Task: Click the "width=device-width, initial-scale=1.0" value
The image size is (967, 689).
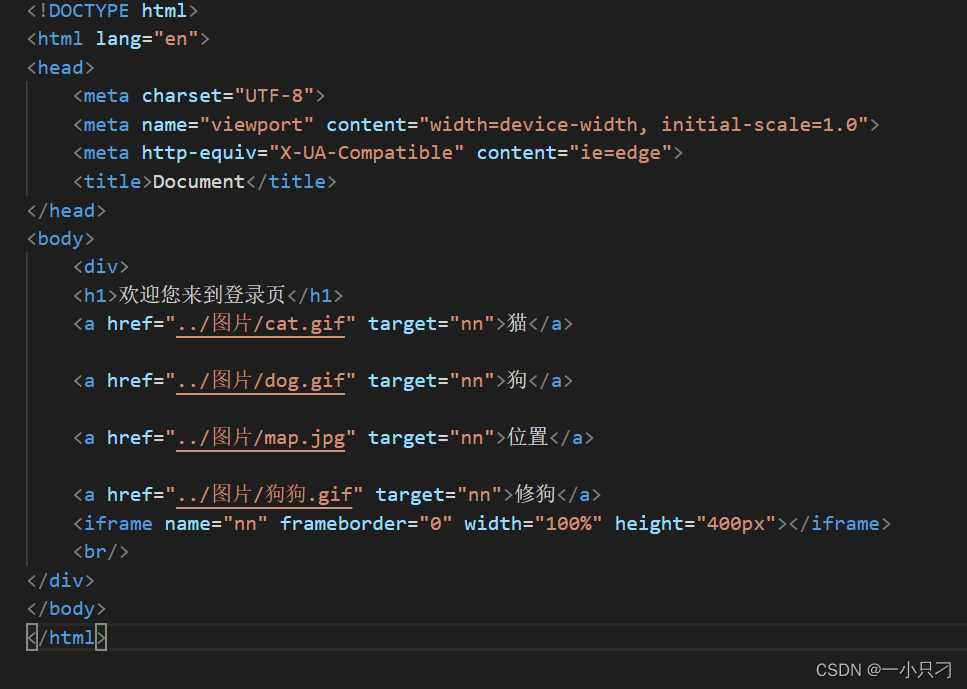Action: [x=644, y=124]
